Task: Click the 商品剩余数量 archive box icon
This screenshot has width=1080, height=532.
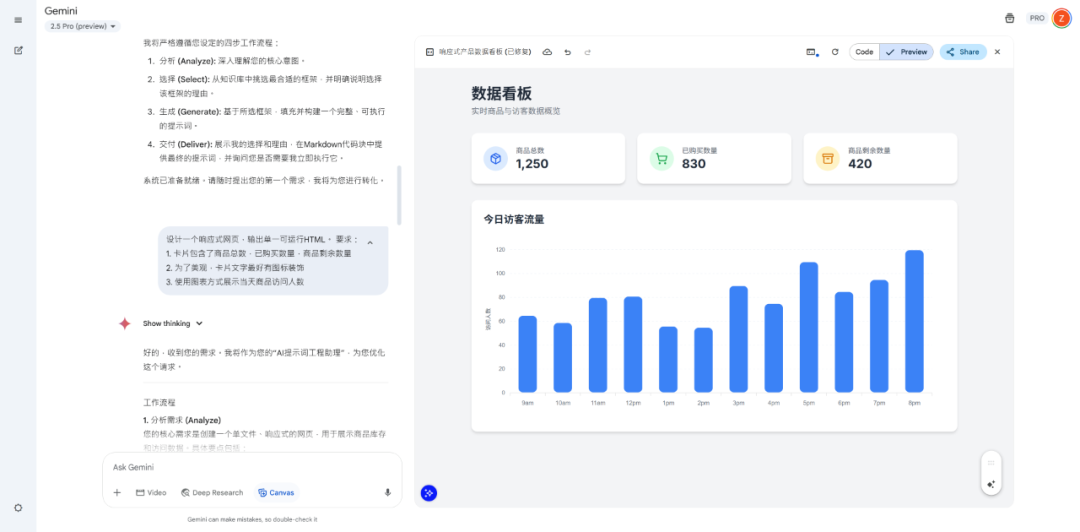Action: click(x=828, y=158)
